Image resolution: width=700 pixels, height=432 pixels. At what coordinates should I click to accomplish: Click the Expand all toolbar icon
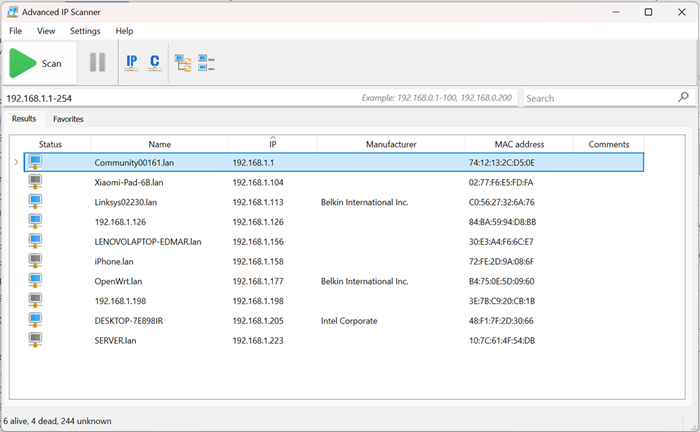pos(183,63)
